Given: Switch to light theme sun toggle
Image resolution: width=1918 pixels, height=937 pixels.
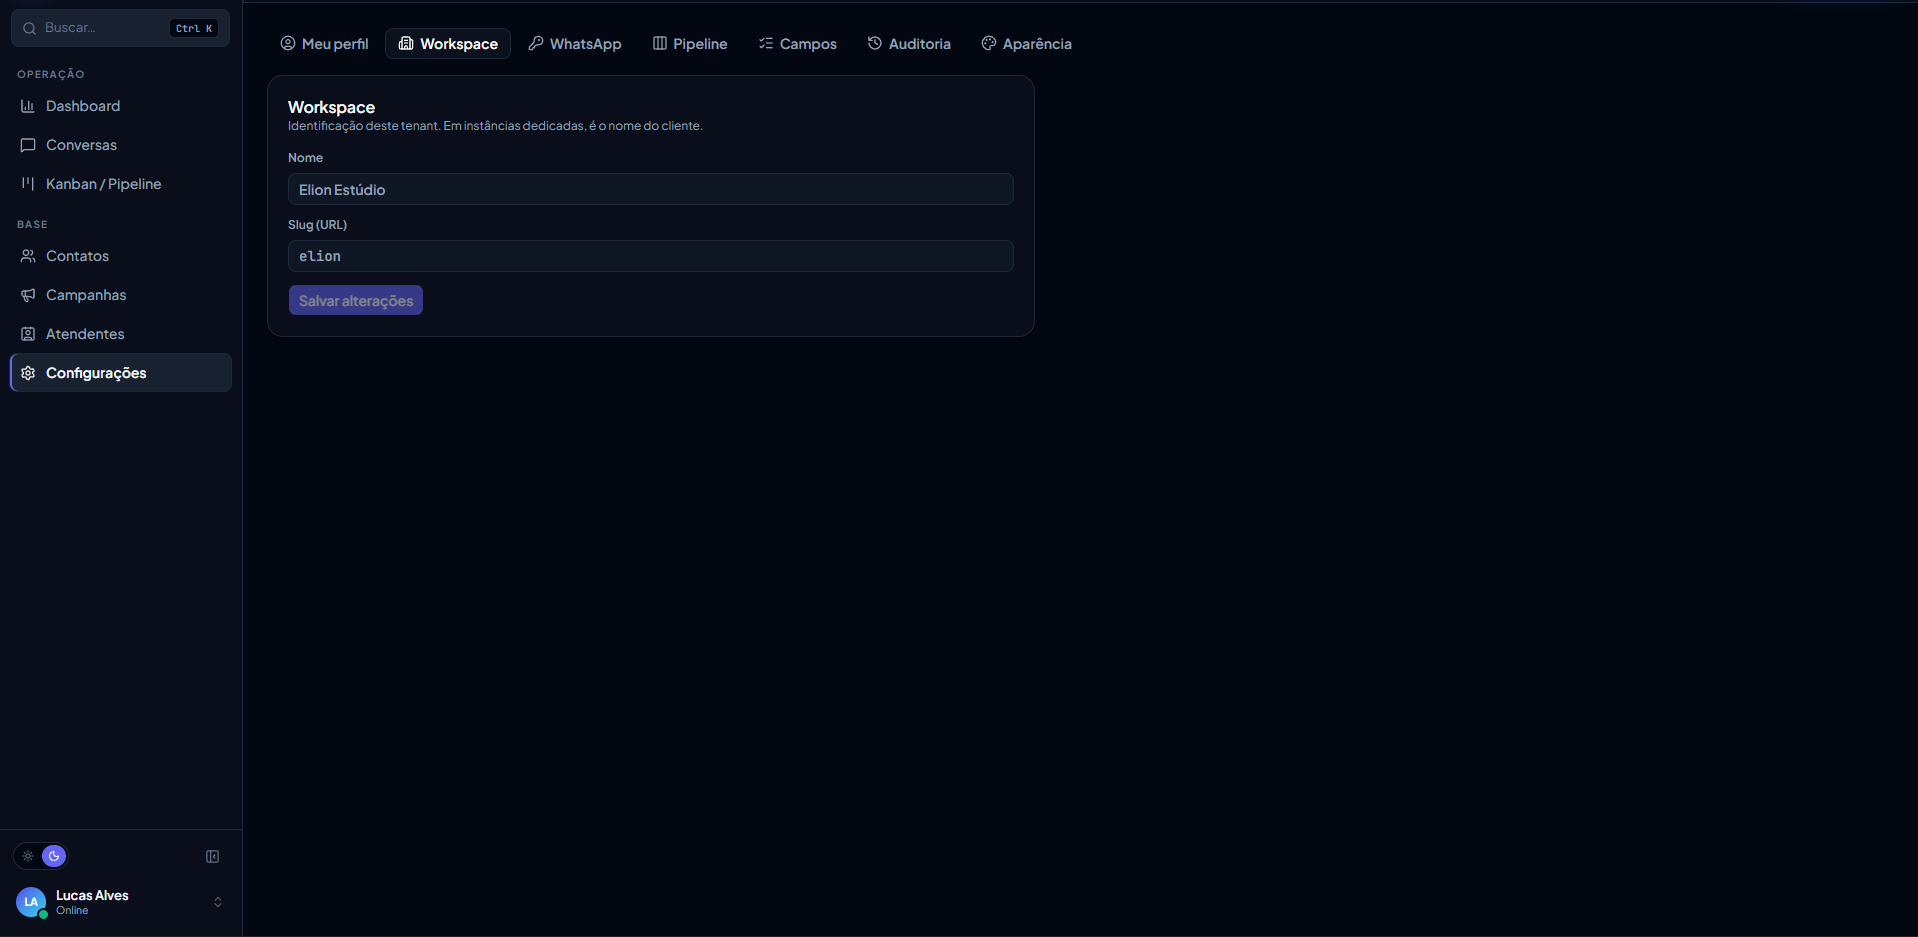Looking at the screenshot, I should (x=28, y=856).
